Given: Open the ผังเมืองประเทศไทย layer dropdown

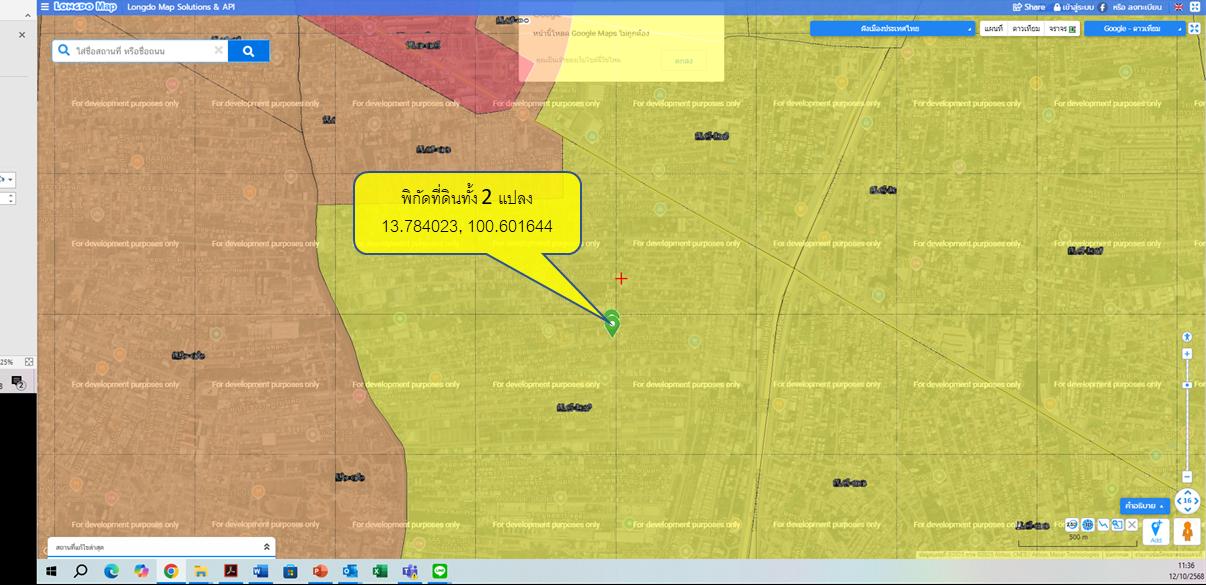Looking at the screenshot, I should [x=891, y=29].
